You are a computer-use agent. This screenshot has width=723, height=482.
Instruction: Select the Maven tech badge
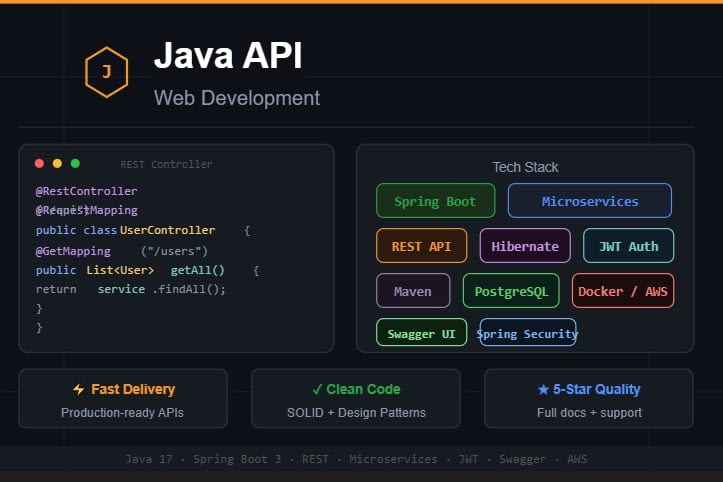[x=413, y=291]
